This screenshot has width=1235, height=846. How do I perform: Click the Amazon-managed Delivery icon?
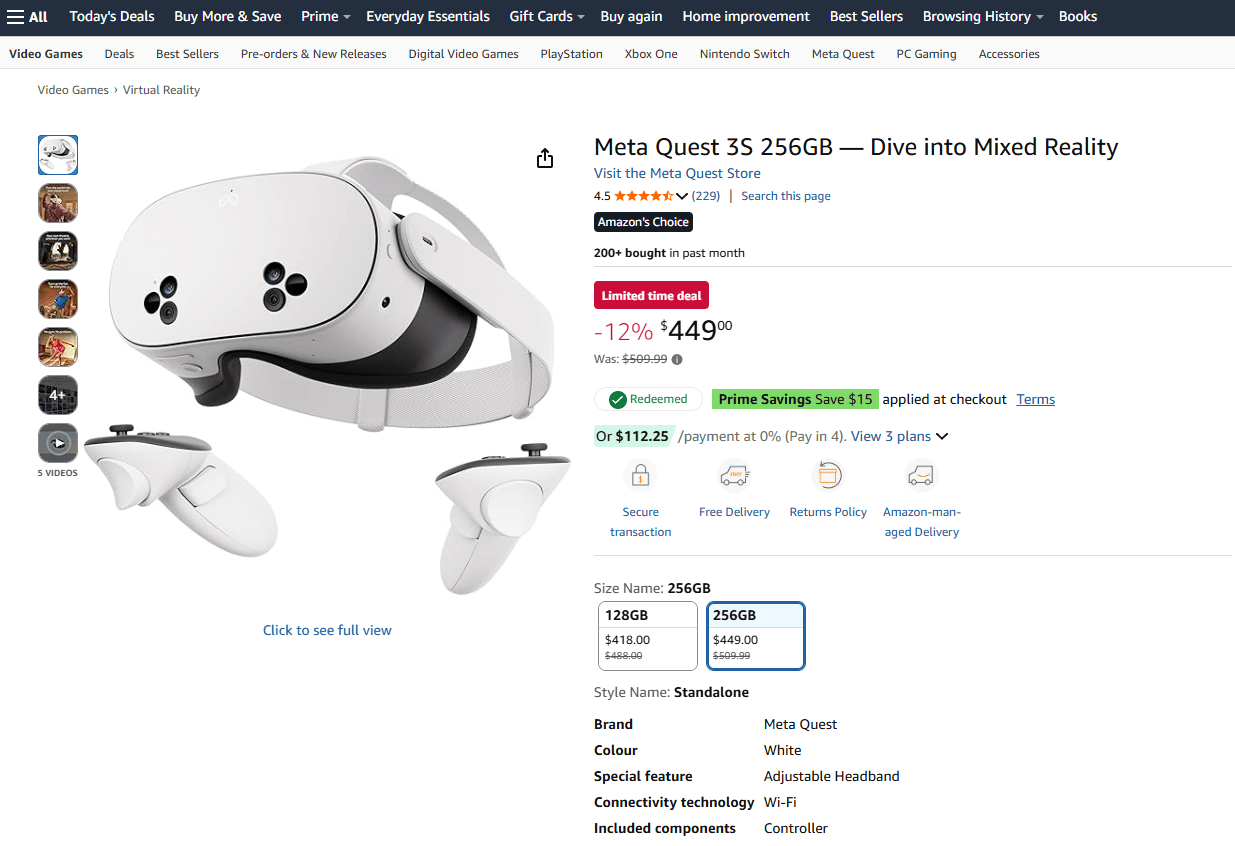pos(921,475)
